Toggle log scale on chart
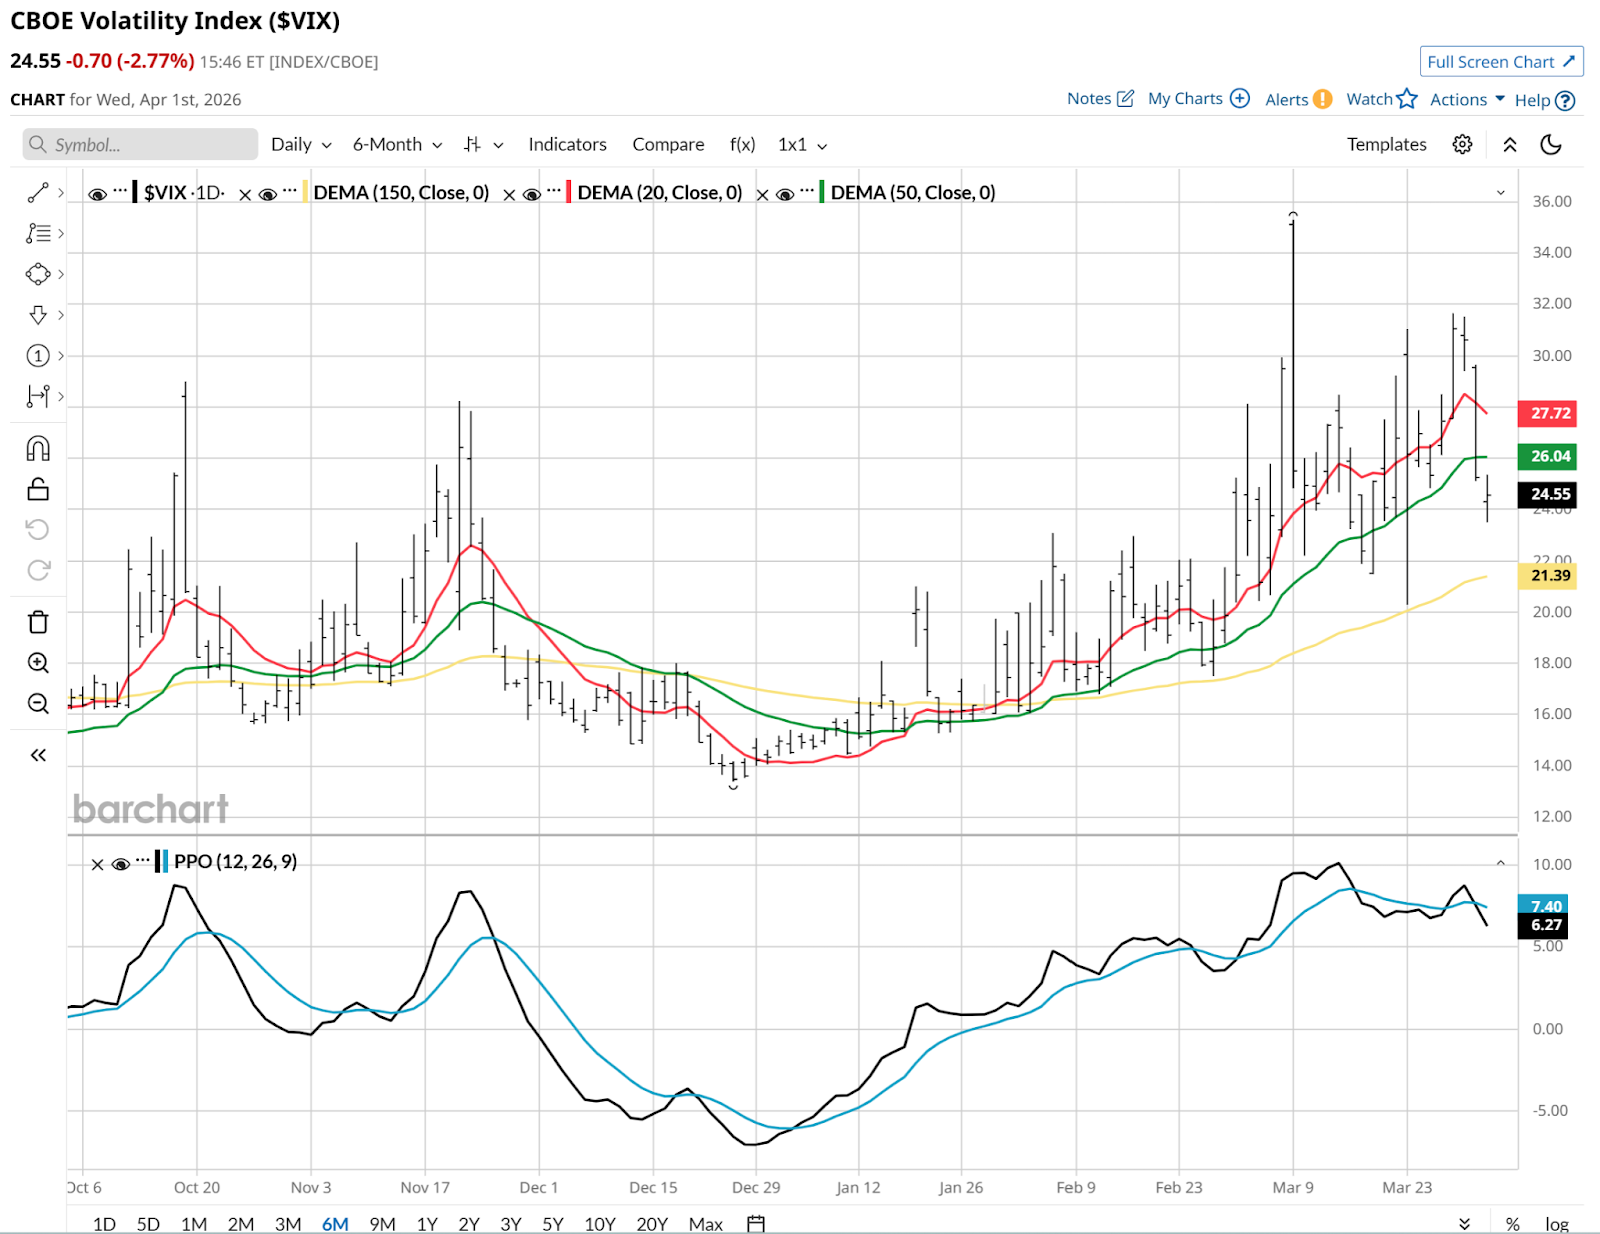Image resolution: width=1600 pixels, height=1234 pixels. coord(1556,1224)
